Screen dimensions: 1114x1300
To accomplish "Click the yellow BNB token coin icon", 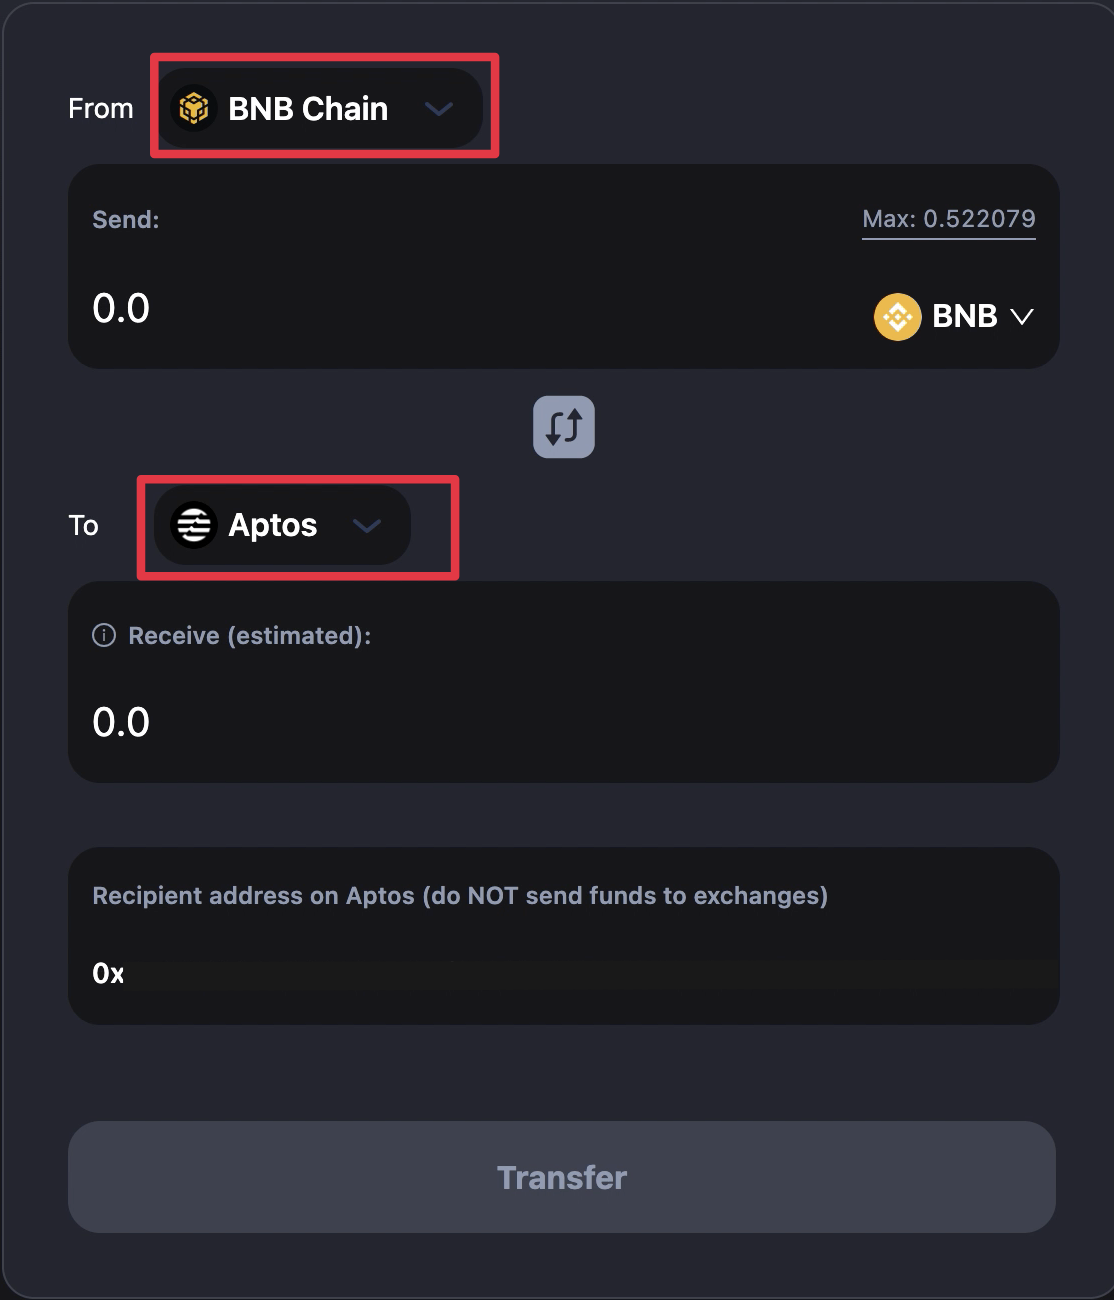I will (x=897, y=317).
